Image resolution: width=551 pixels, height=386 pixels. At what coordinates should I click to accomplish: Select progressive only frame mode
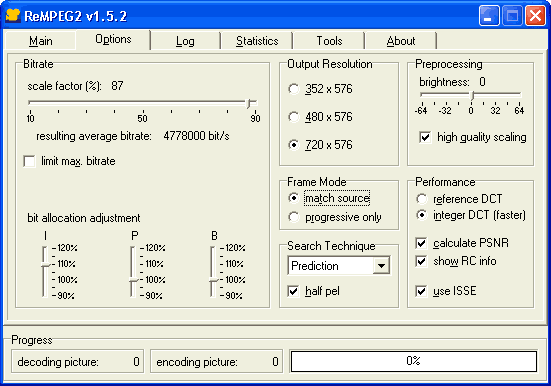point(294,217)
